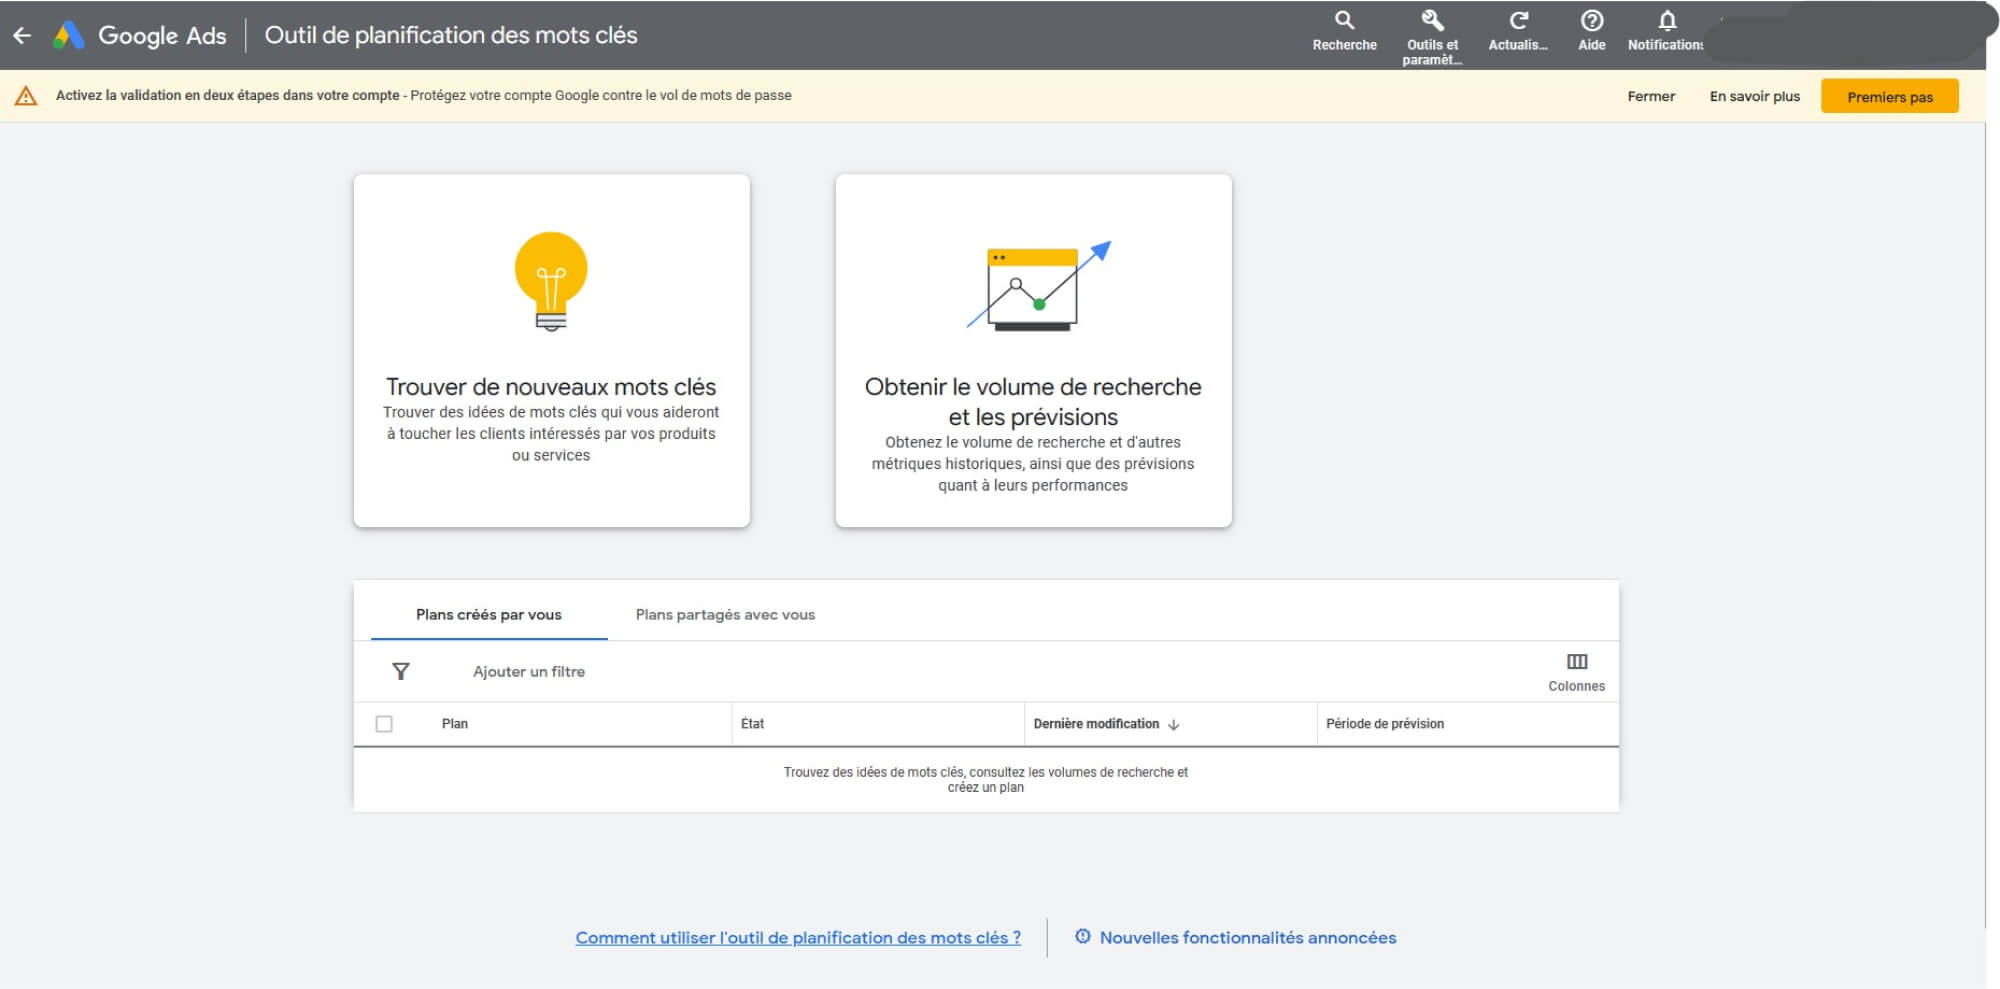Open the Outils et paramètres wrench icon
2000x989 pixels.
tap(1430, 22)
